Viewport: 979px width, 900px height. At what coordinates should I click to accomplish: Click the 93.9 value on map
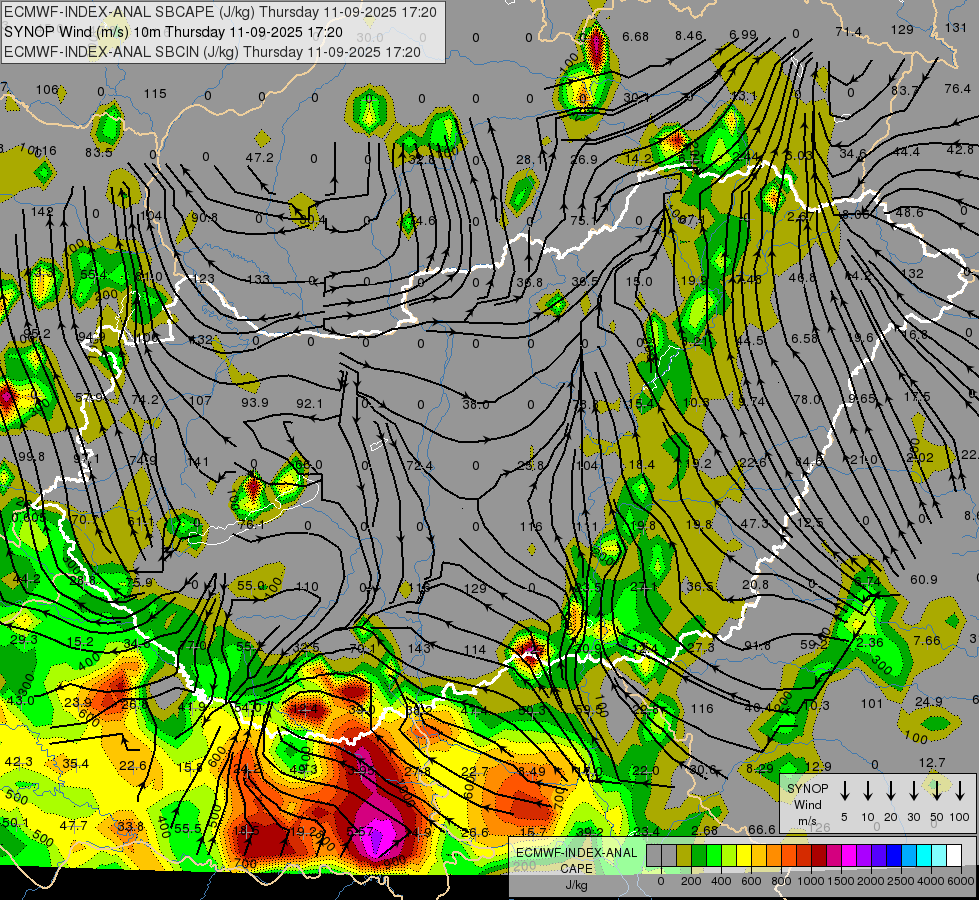point(255,402)
